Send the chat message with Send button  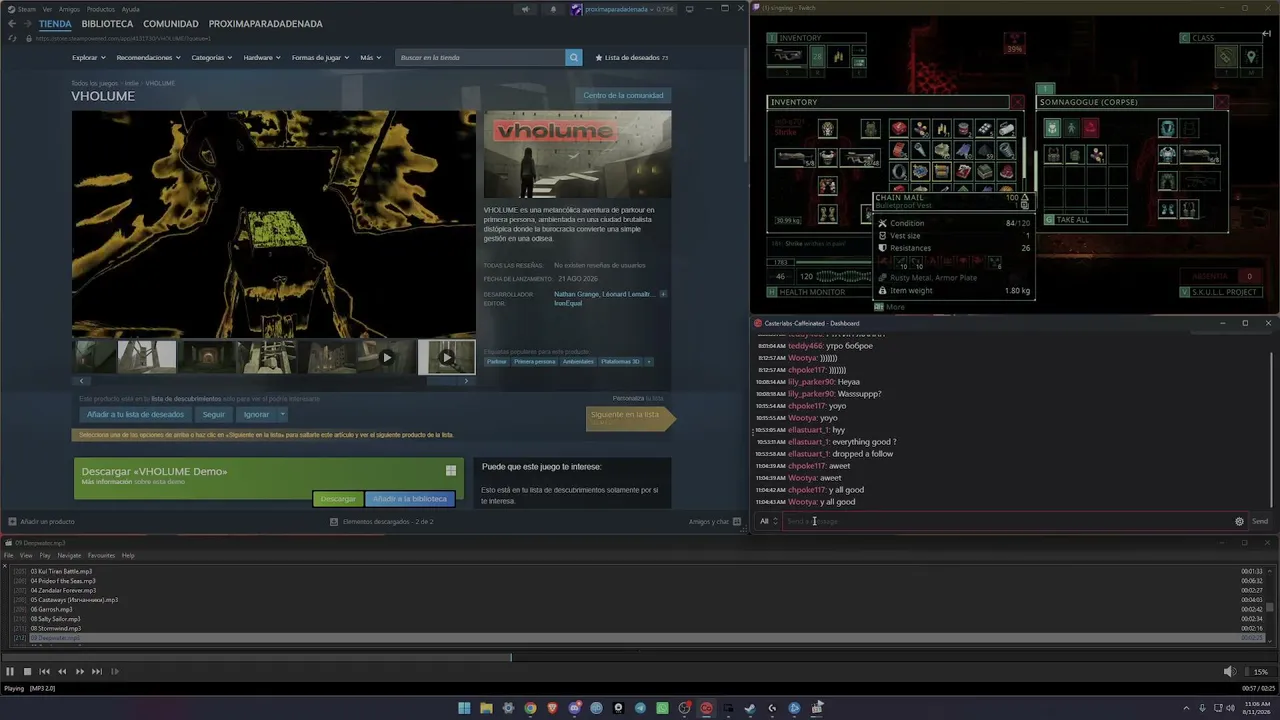(1260, 521)
